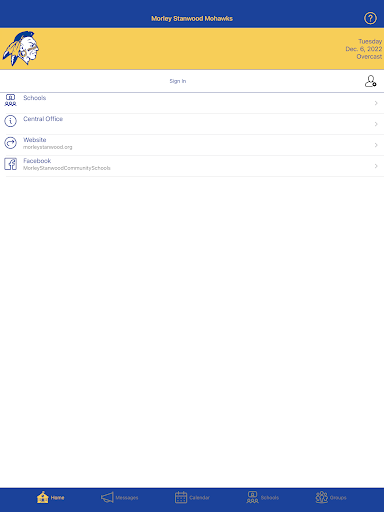This screenshot has height=512, width=384.
Task: Click the Facebook logo icon
Action: (x=10, y=164)
